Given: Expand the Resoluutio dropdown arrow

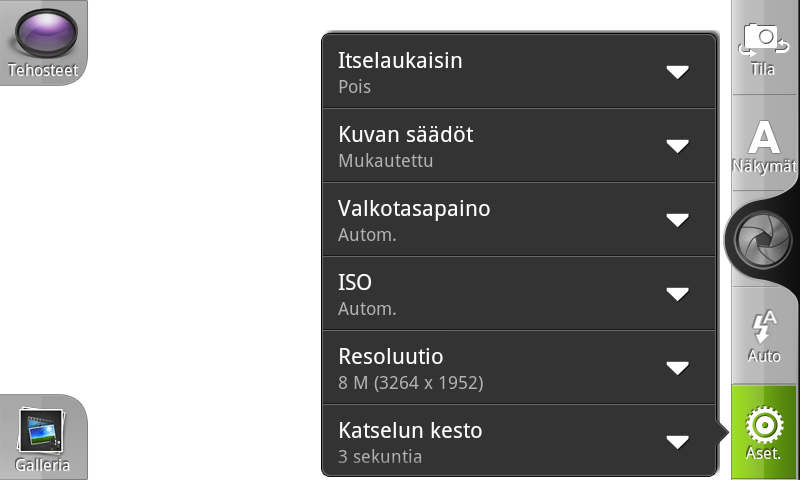Looking at the screenshot, I should coord(678,368).
